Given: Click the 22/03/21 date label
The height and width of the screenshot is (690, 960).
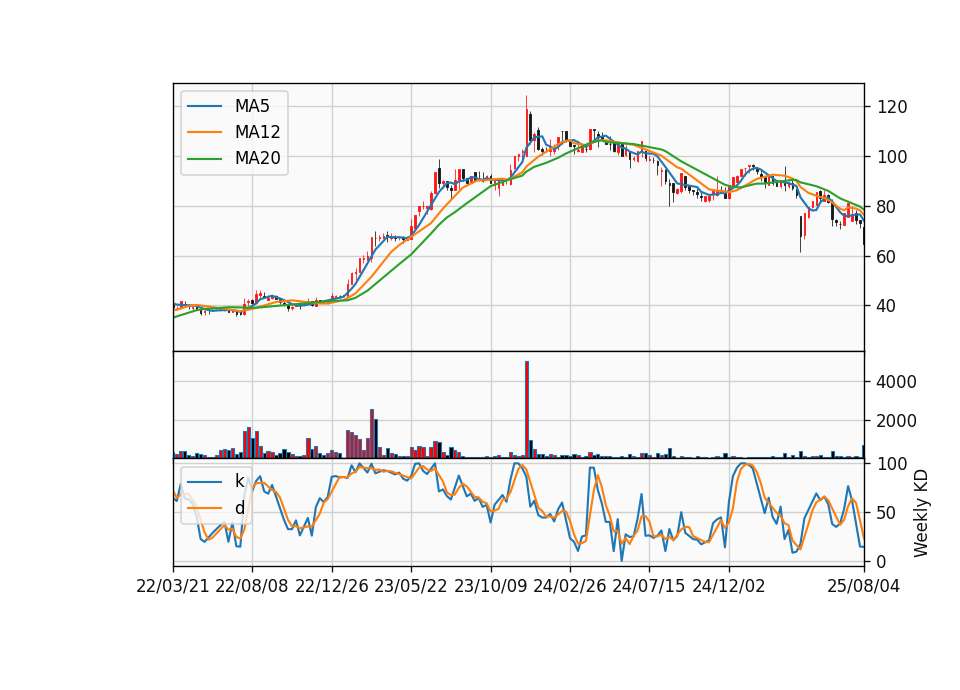Looking at the screenshot, I should click(x=173, y=586).
